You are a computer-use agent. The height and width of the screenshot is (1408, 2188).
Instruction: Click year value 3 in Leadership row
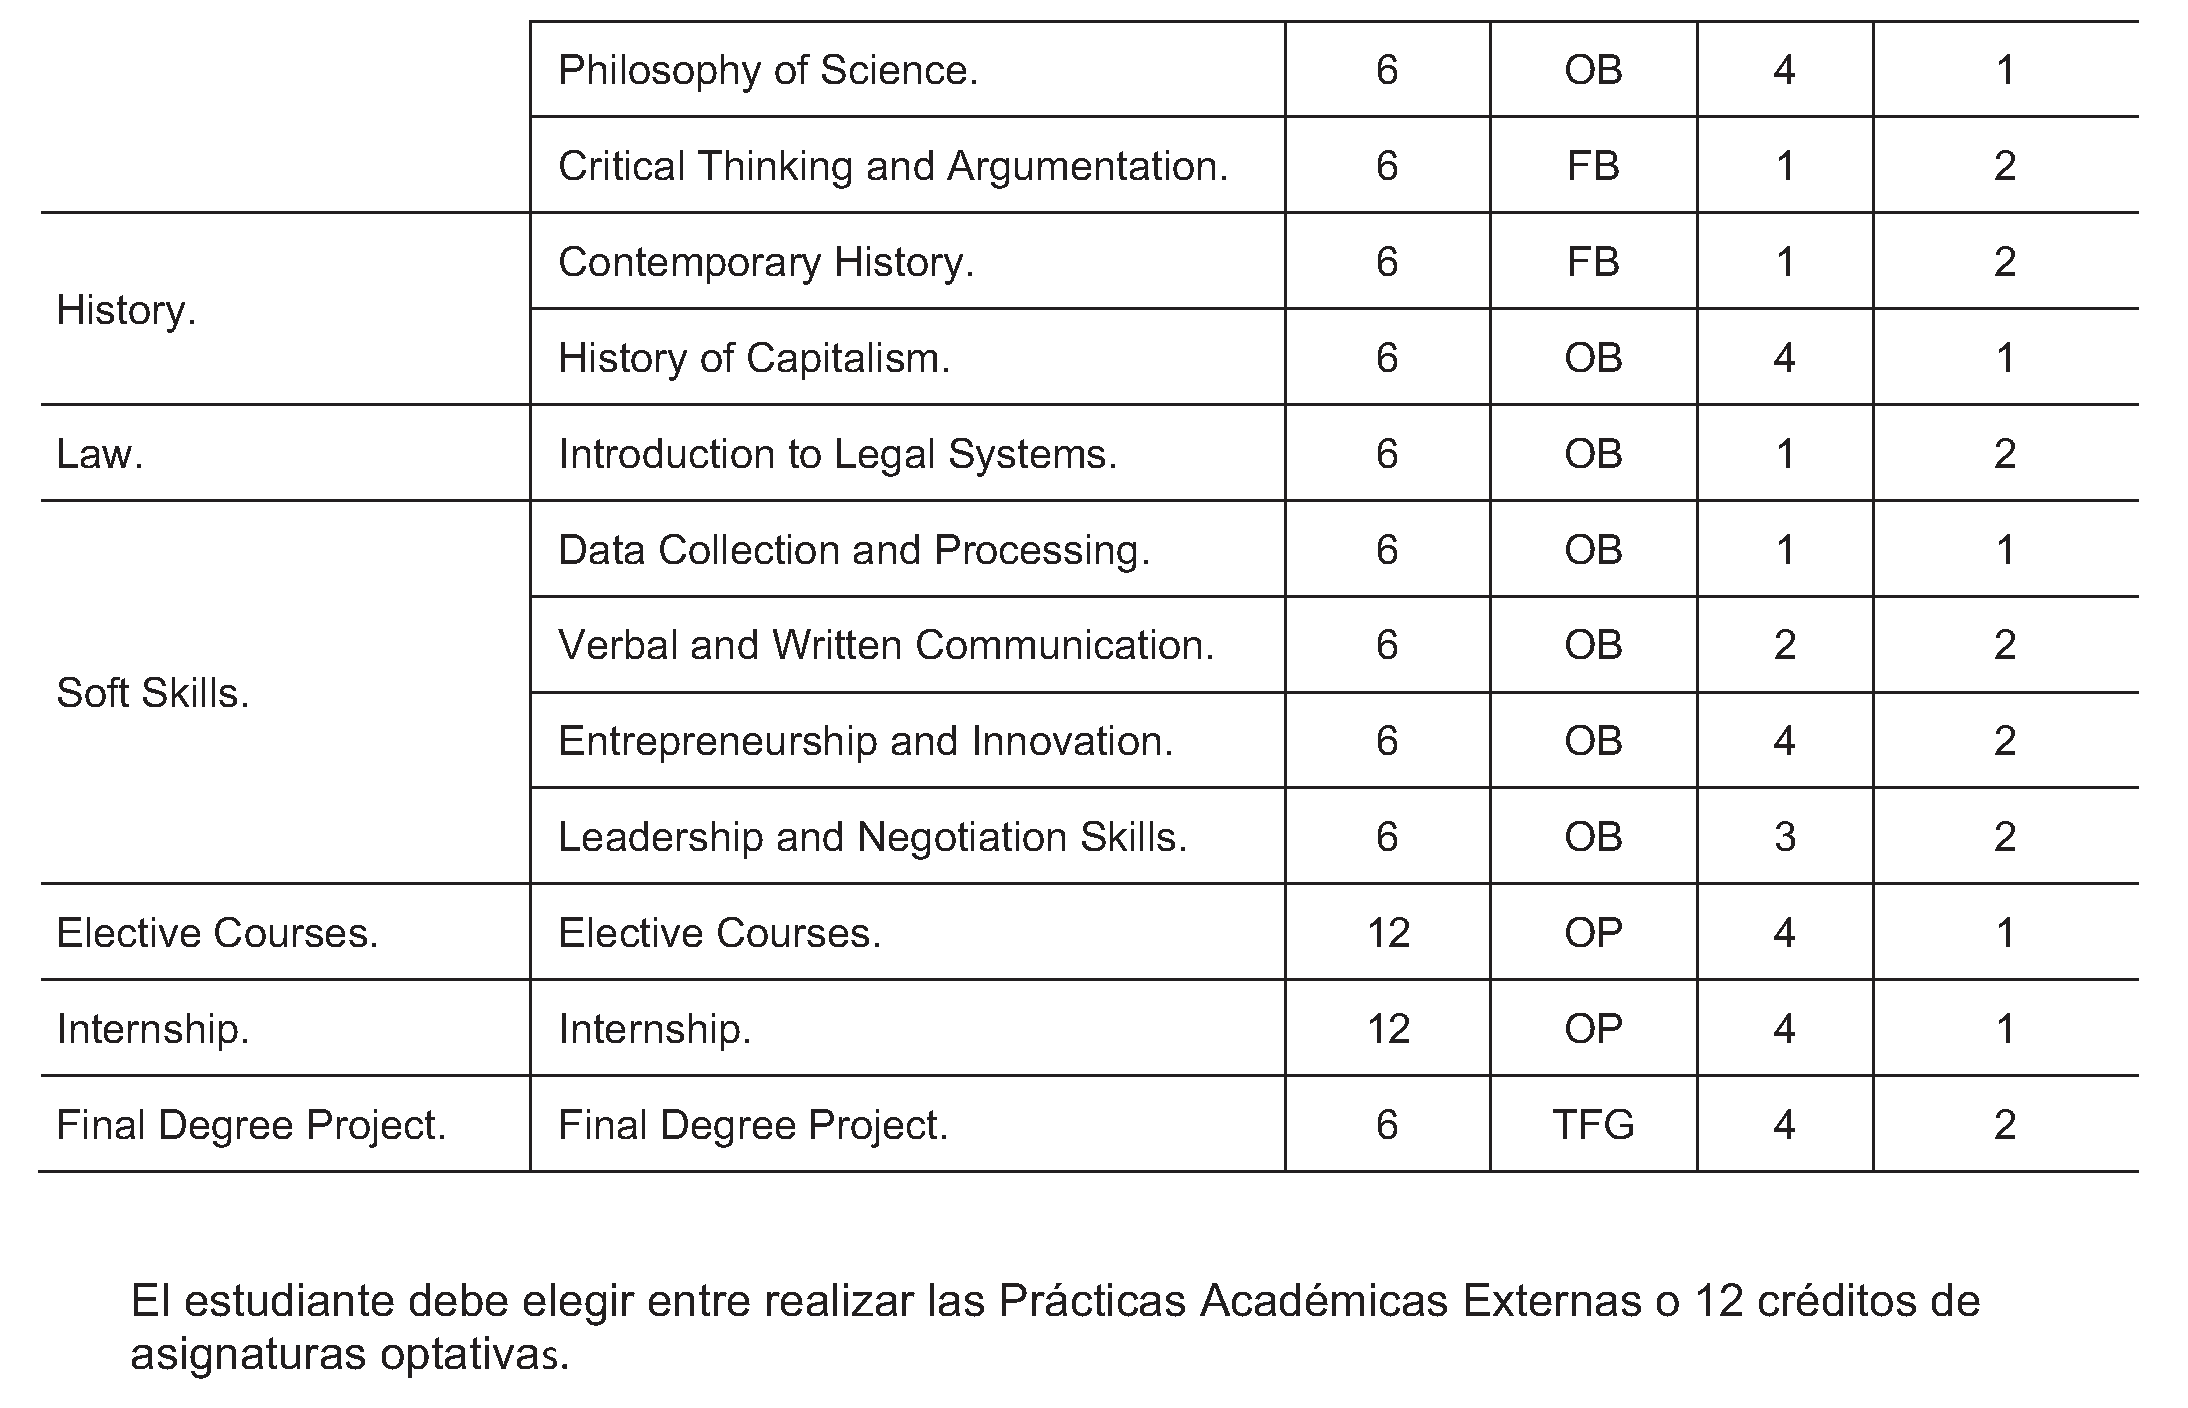coord(1785,837)
